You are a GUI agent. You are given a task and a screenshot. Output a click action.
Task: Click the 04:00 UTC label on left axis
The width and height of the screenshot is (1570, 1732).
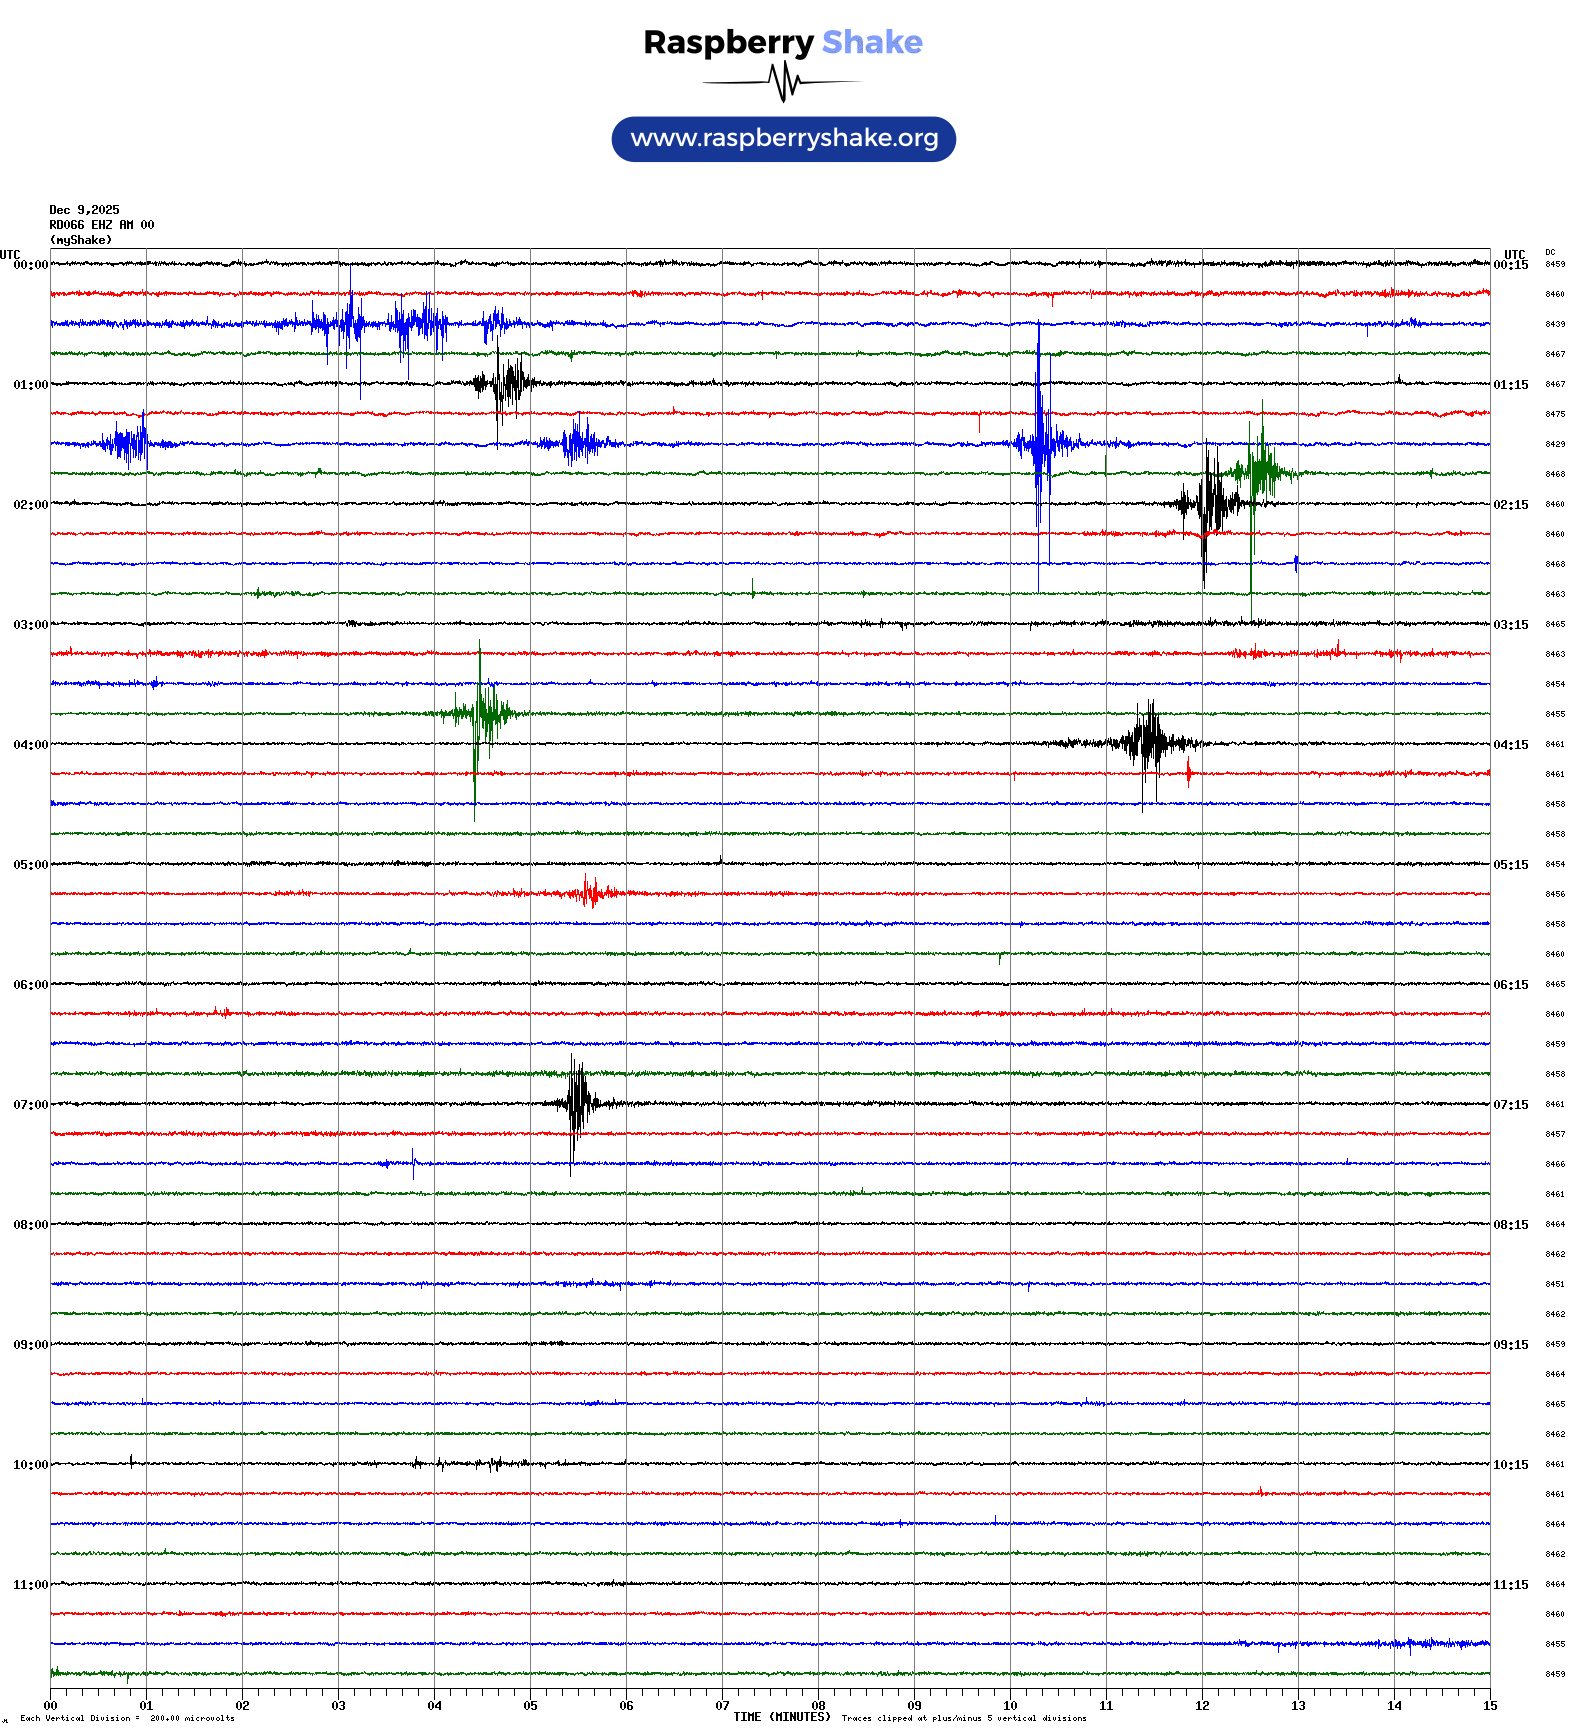point(30,745)
